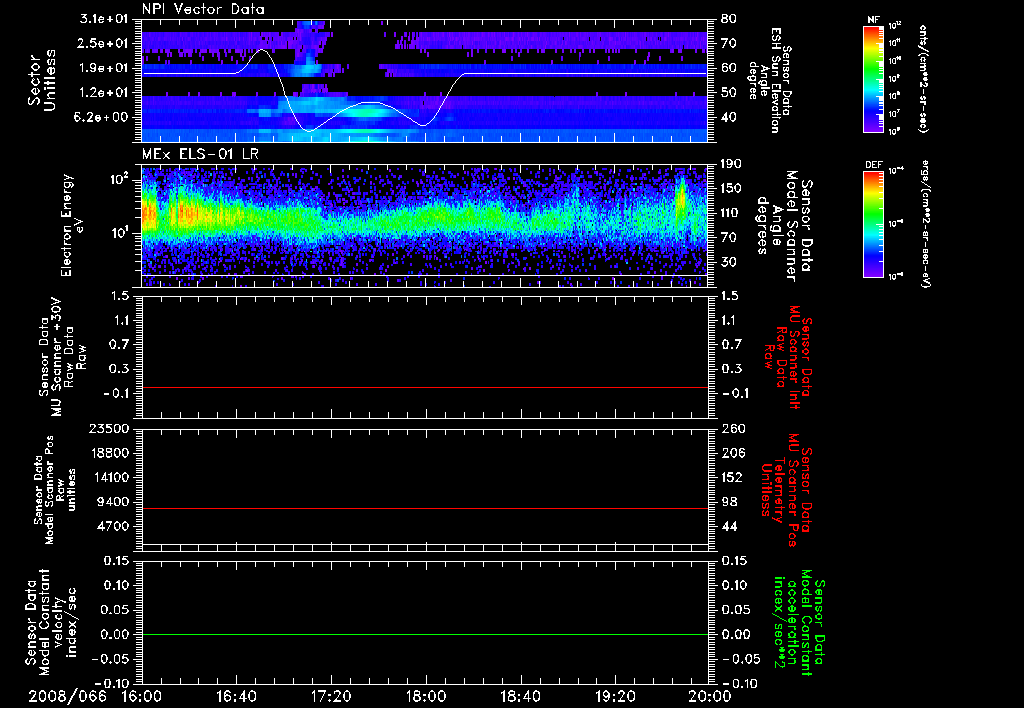Click the 'Electron Energy eV' axis title
The width and height of the screenshot is (1024, 708).
[x=73, y=225]
